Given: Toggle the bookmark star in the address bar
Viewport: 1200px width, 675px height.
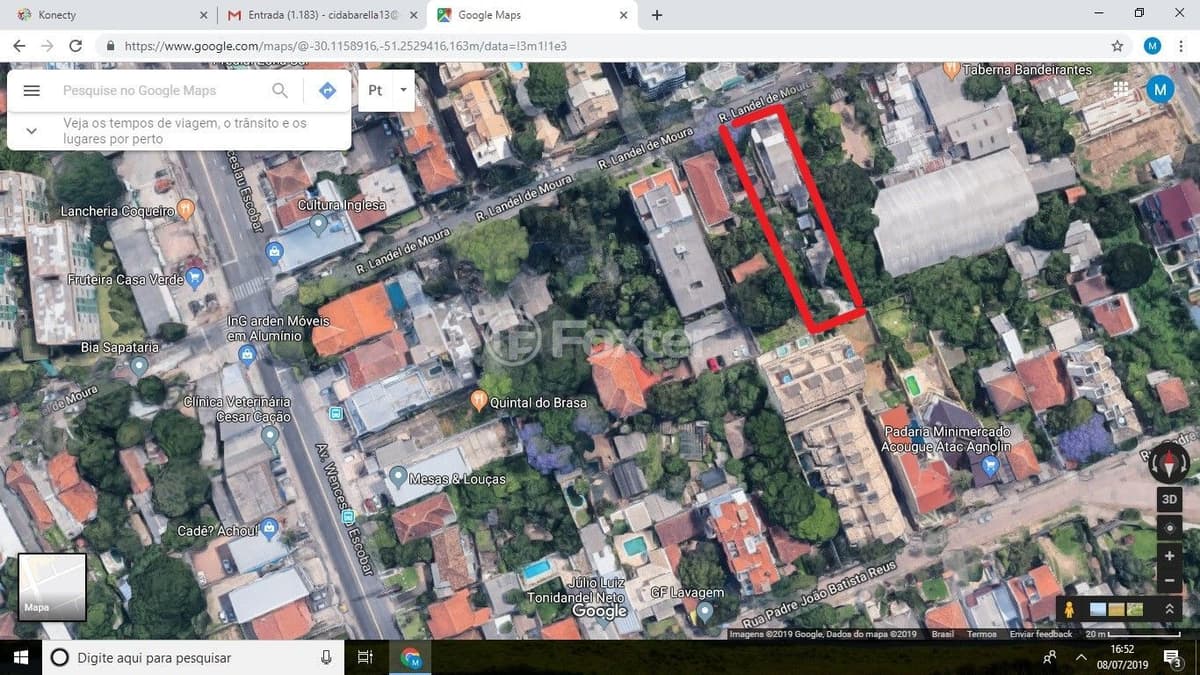Looking at the screenshot, I should [x=1117, y=46].
